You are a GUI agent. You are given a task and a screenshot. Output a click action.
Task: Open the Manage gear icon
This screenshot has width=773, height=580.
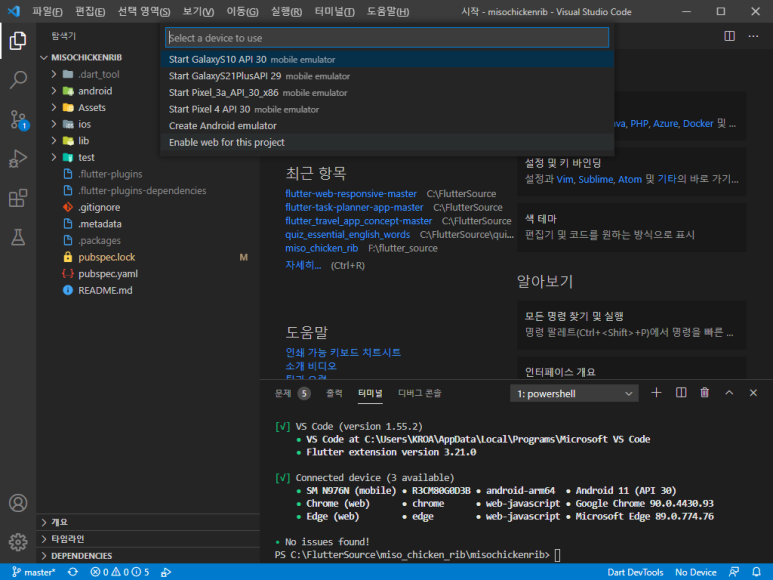[x=18, y=542]
